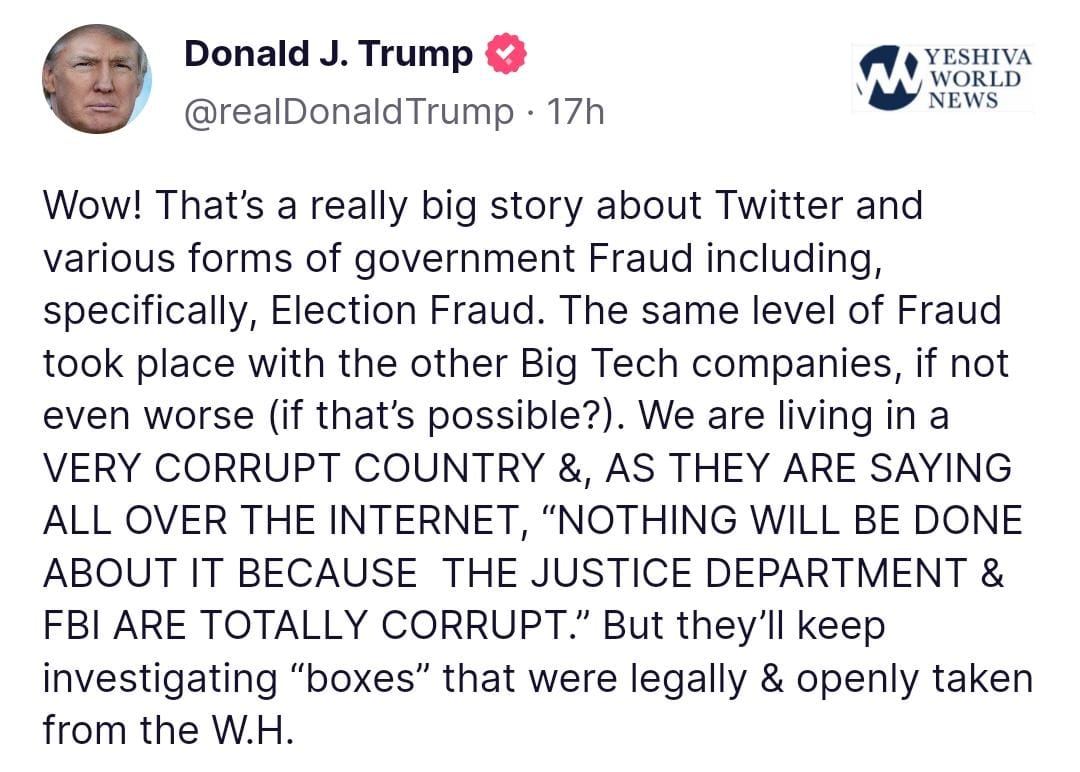The height and width of the screenshot is (772, 1080).
Task: Open the Donald J. Trump display name
Action: coord(328,55)
